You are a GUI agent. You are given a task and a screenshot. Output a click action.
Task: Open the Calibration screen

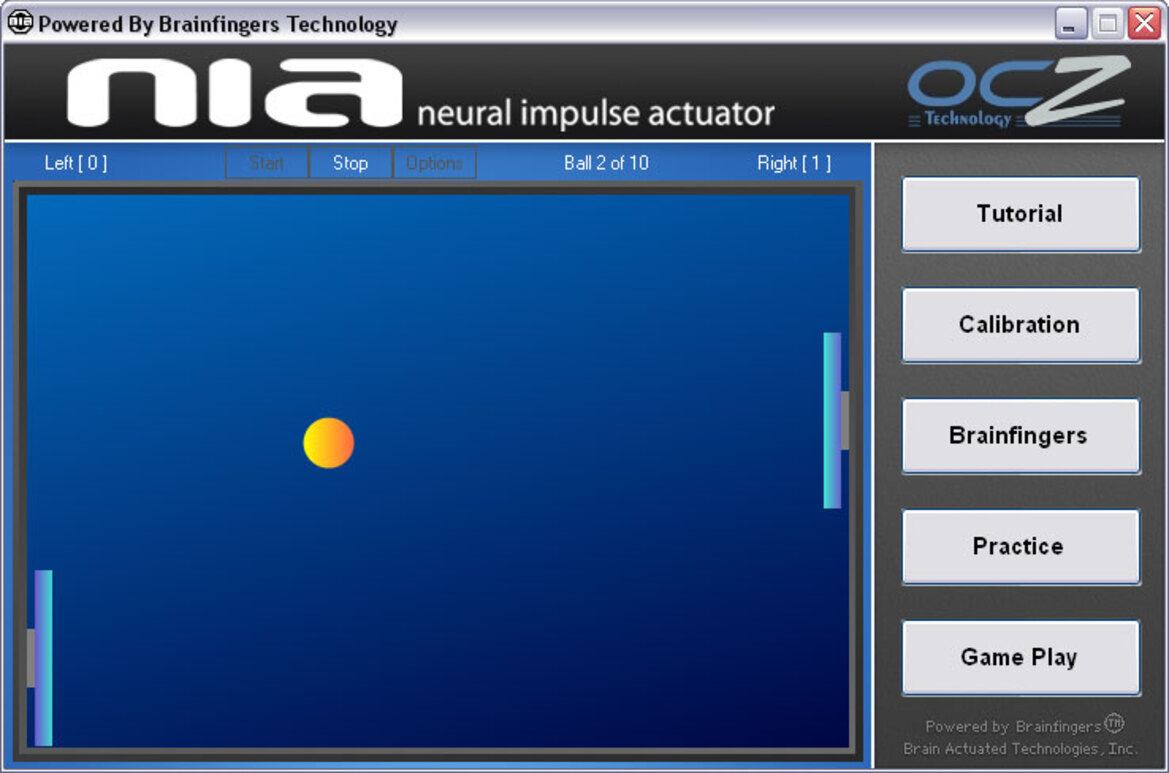point(1020,325)
